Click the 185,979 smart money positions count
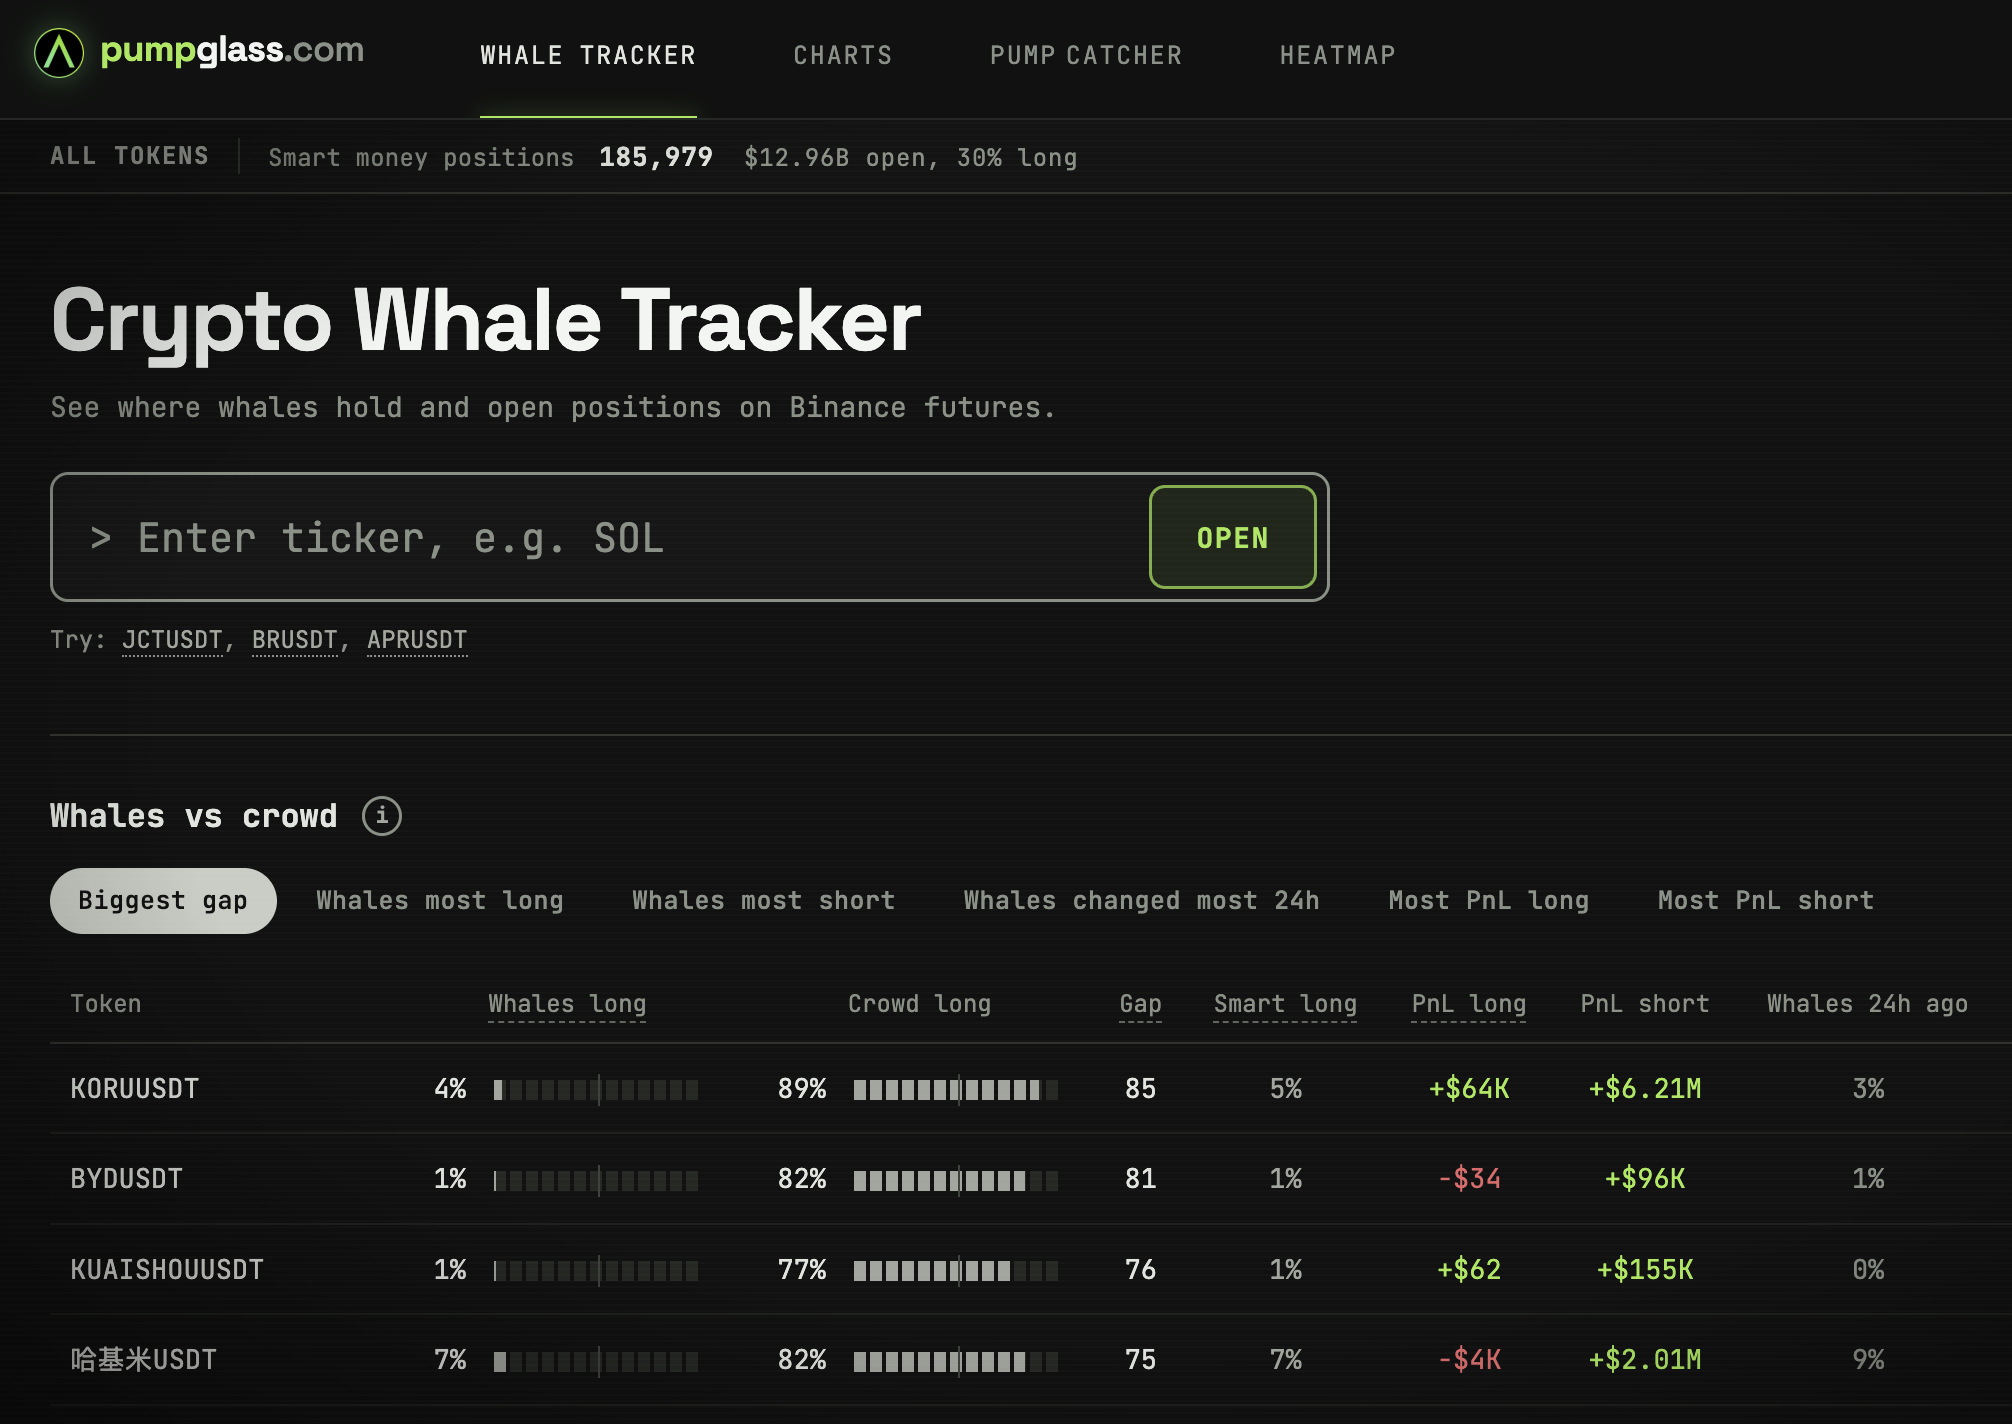 pyautogui.click(x=656, y=157)
